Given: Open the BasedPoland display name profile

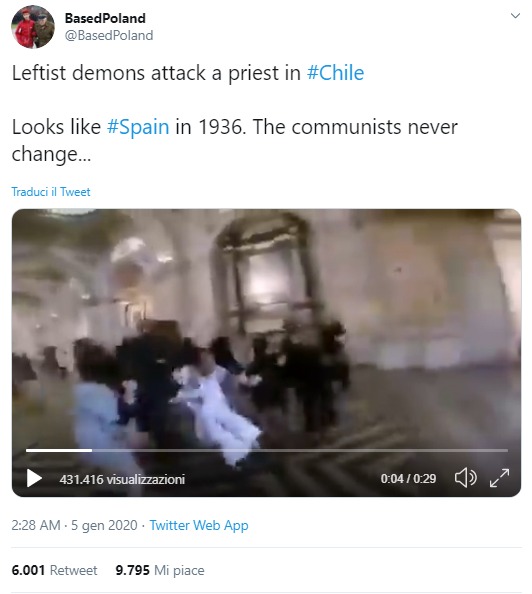Looking at the screenshot, I should click(x=105, y=18).
